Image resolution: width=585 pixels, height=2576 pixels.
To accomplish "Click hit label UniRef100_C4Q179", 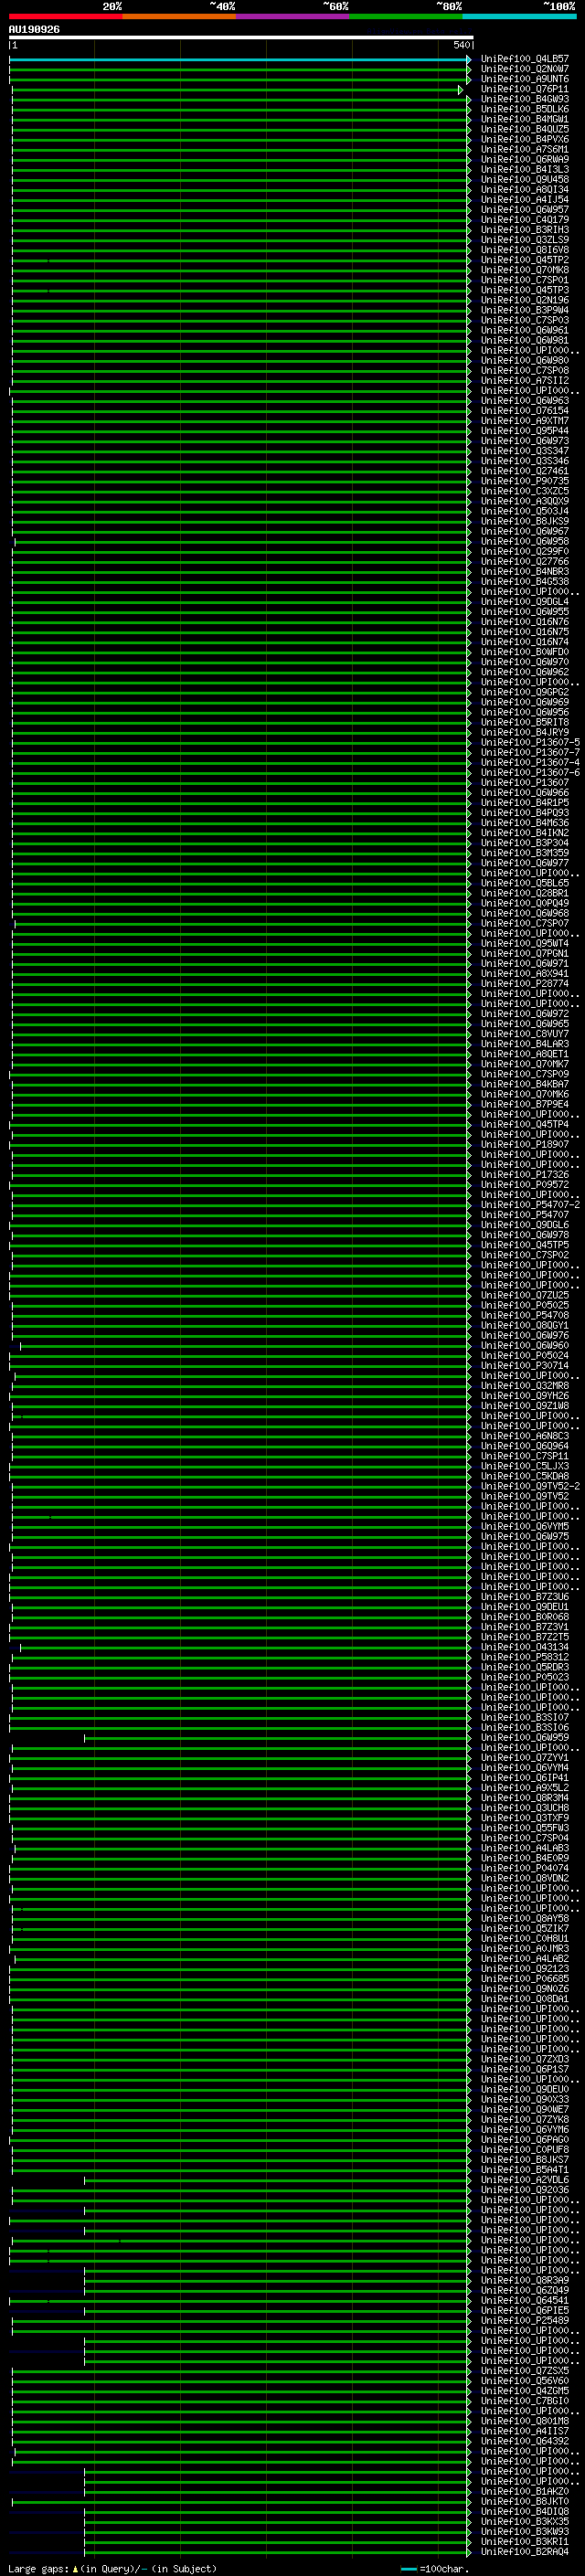I will click(525, 220).
